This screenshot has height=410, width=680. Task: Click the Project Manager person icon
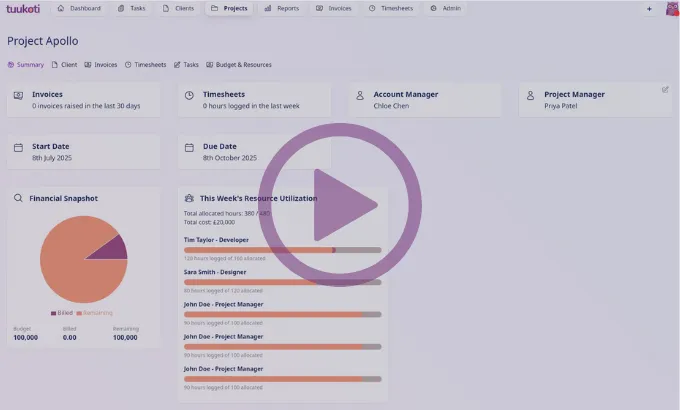coord(530,95)
